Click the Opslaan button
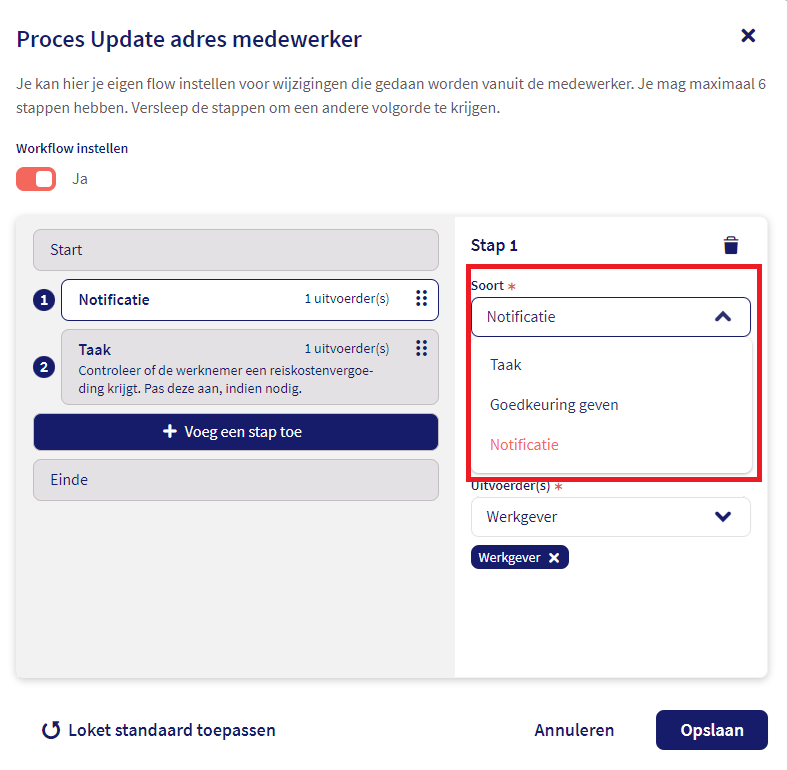The image size is (787, 770). tap(711, 730)
